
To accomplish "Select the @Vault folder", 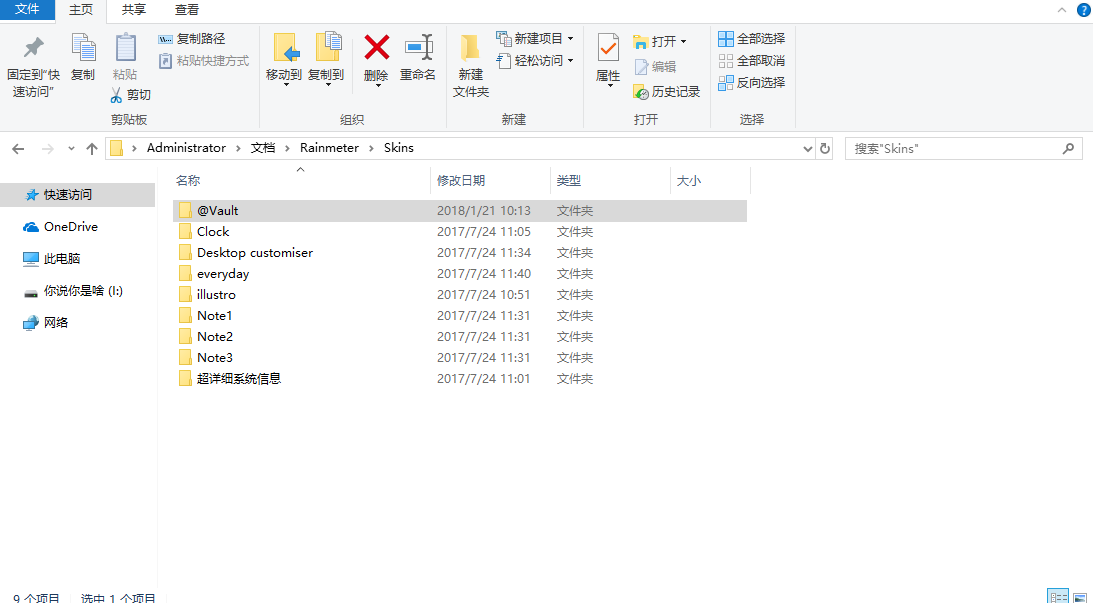I will [459, 211].
